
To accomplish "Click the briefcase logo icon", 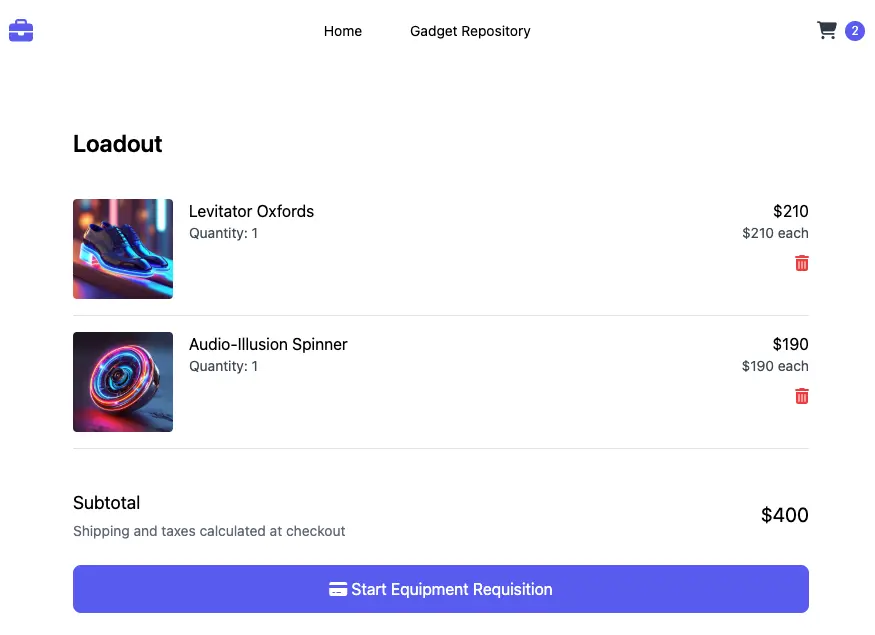I will [x=21, y=31].
